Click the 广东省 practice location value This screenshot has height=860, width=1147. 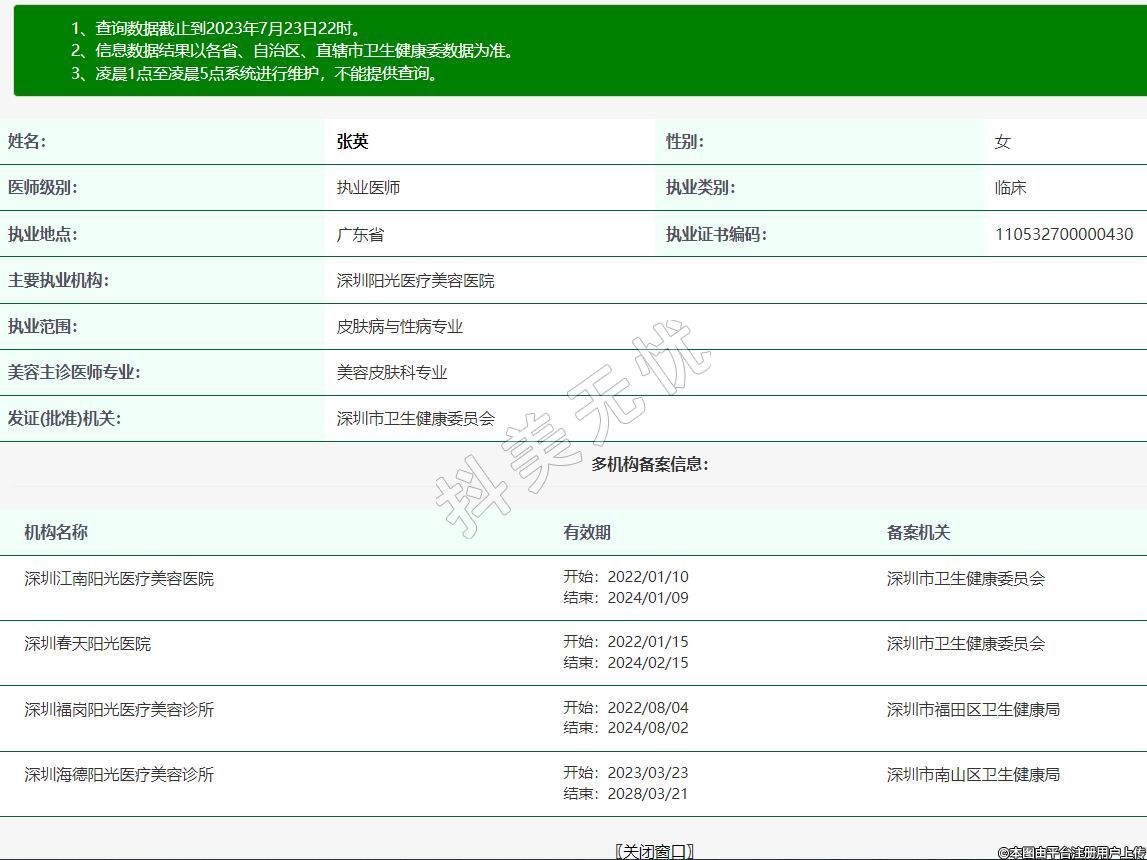(360, 235)
